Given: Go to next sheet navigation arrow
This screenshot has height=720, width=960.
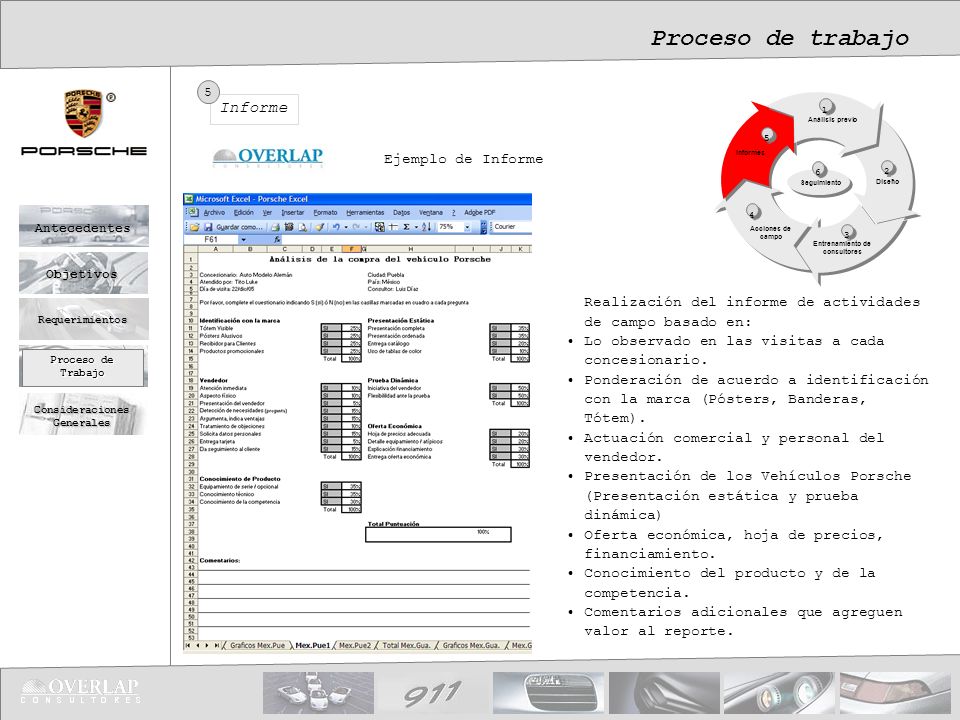Looking at the screenshot, I should pos(207,645).
